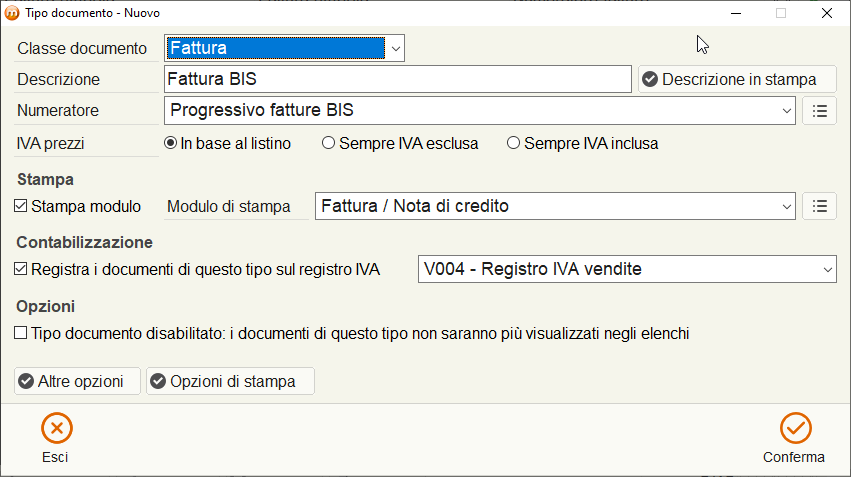This screenshot has width=851, height=477.
Task: Enable Tipo documento disabilitato checkbox
Action: (x=21, y=333)
